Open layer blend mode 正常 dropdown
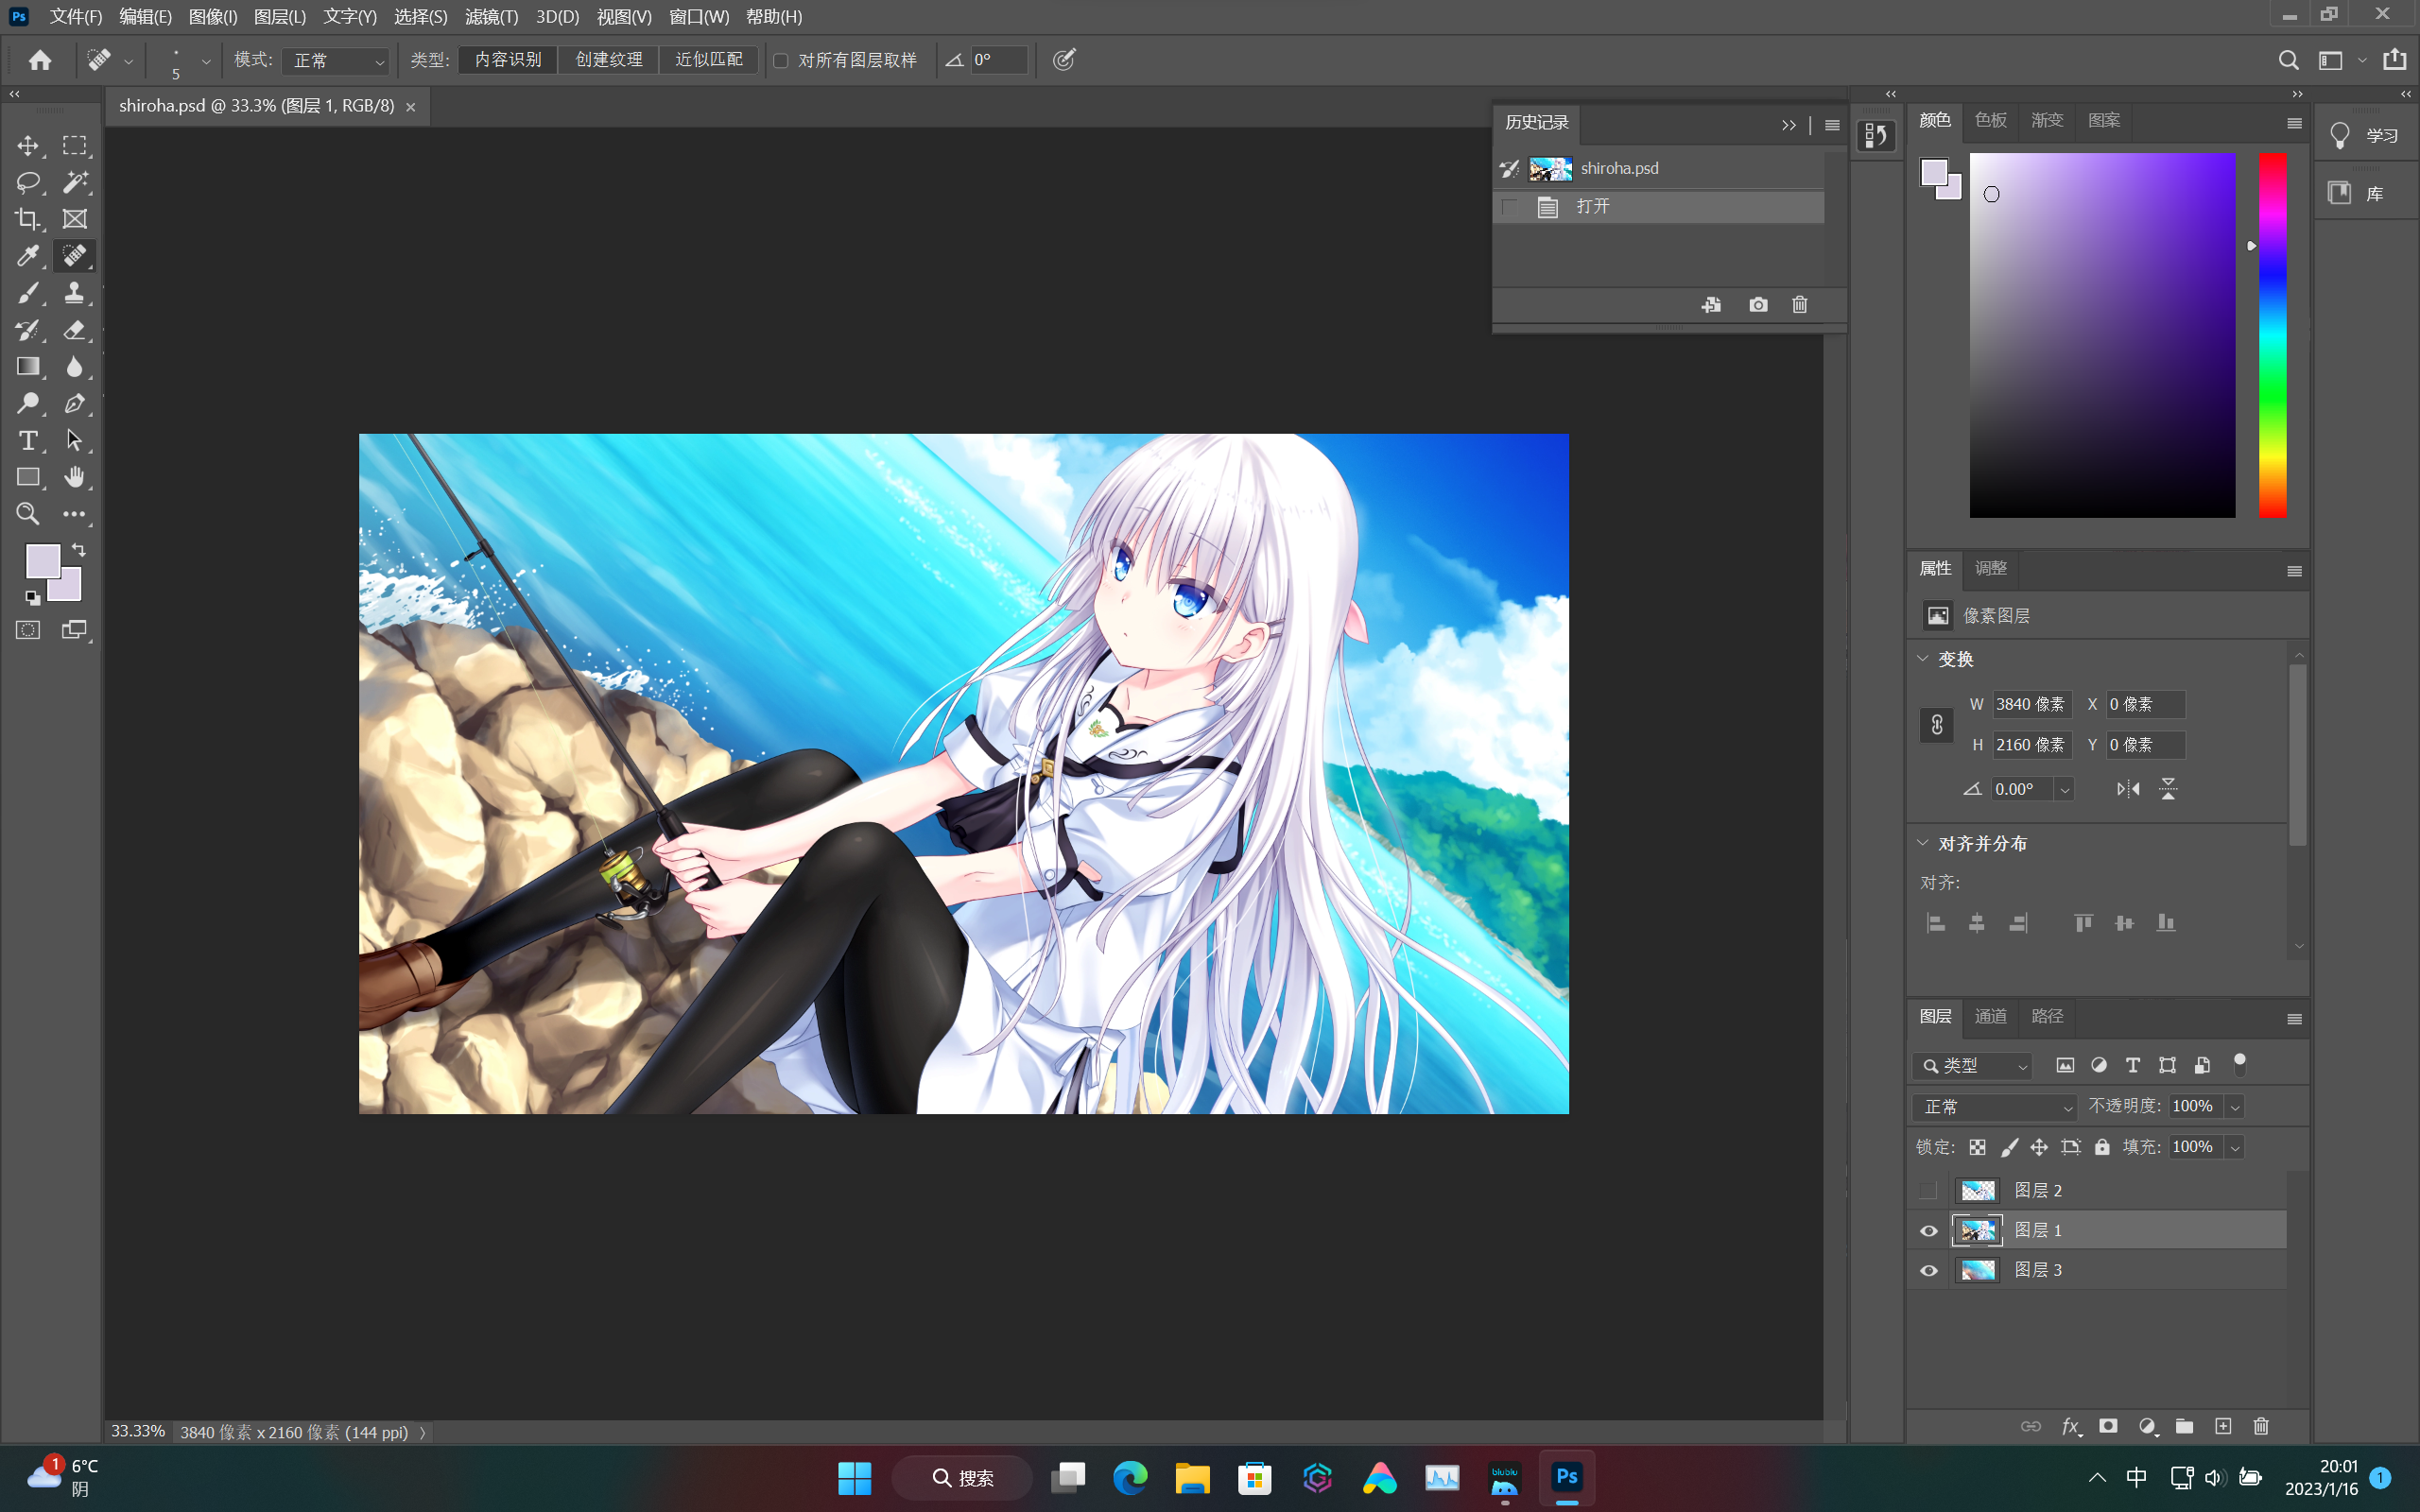 click(1994, 1107)
